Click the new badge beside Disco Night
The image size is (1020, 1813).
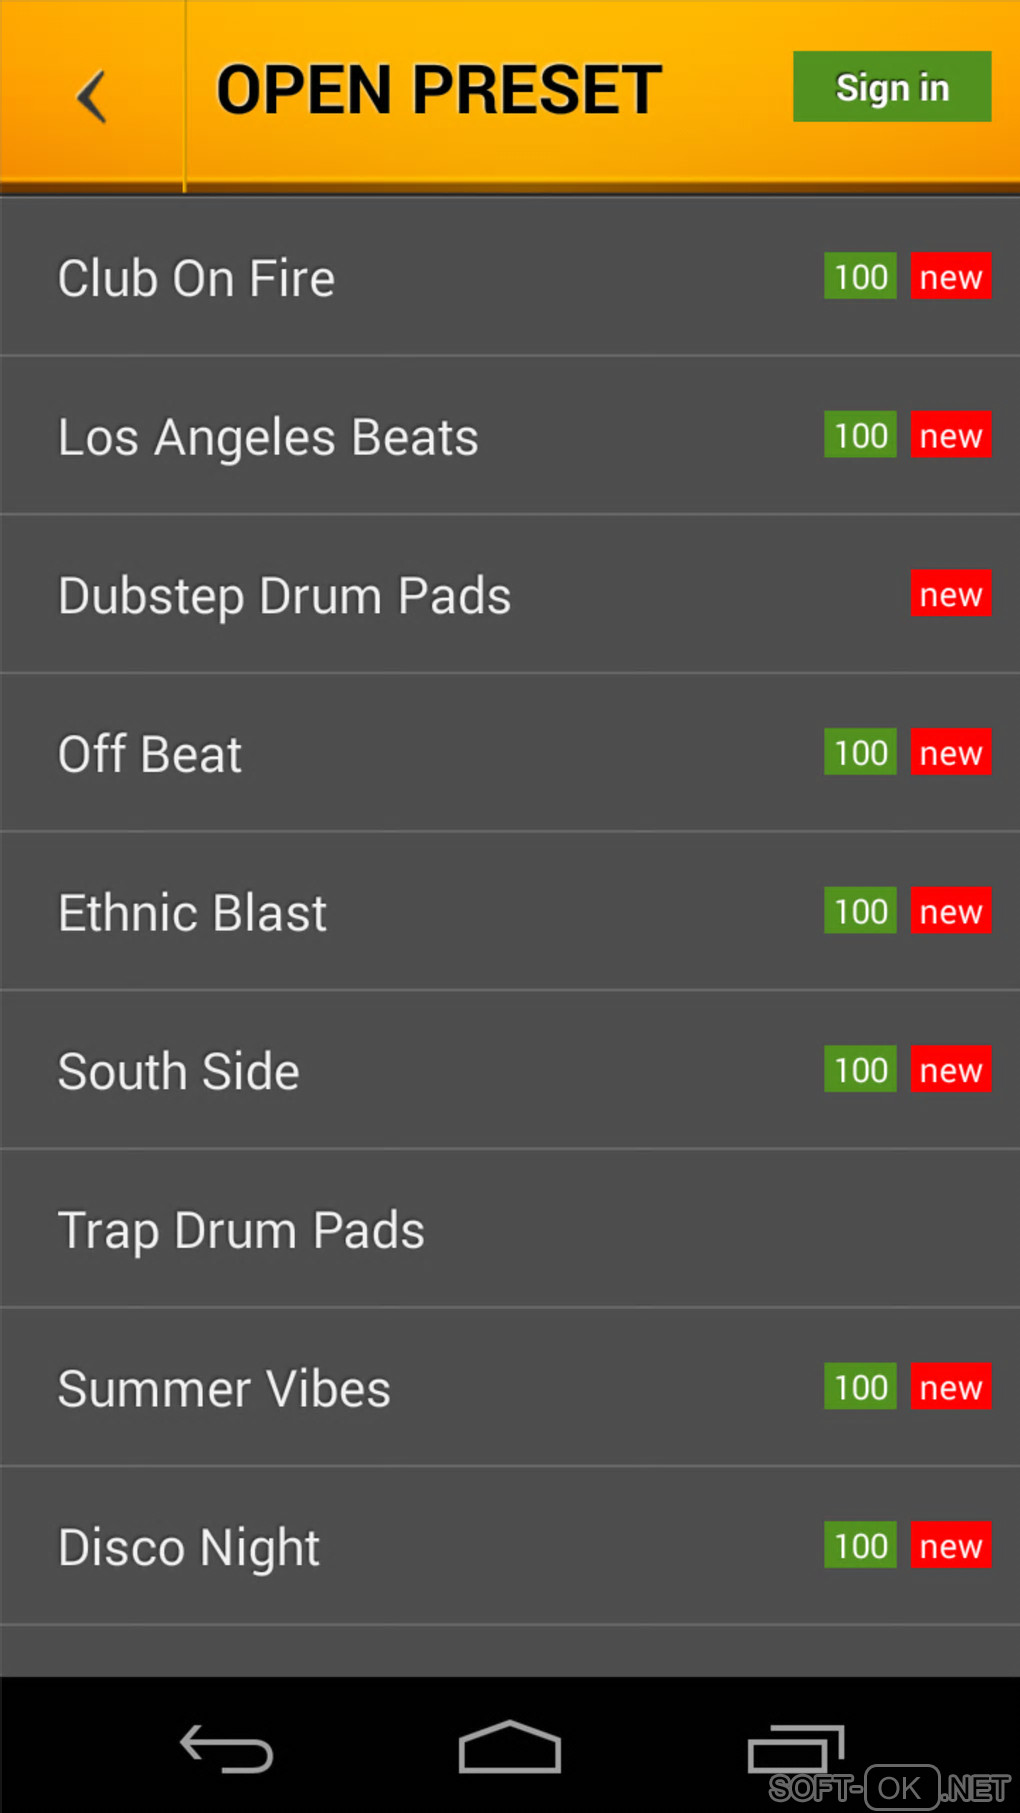[950, 1546]
